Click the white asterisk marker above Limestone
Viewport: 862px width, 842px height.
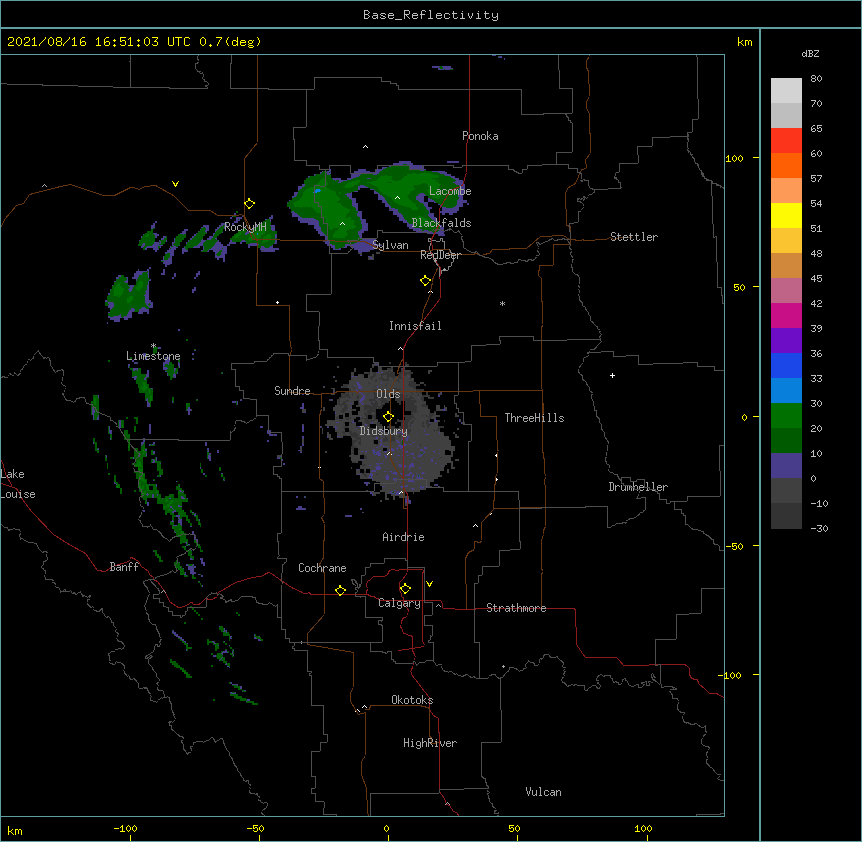(154, 346)
